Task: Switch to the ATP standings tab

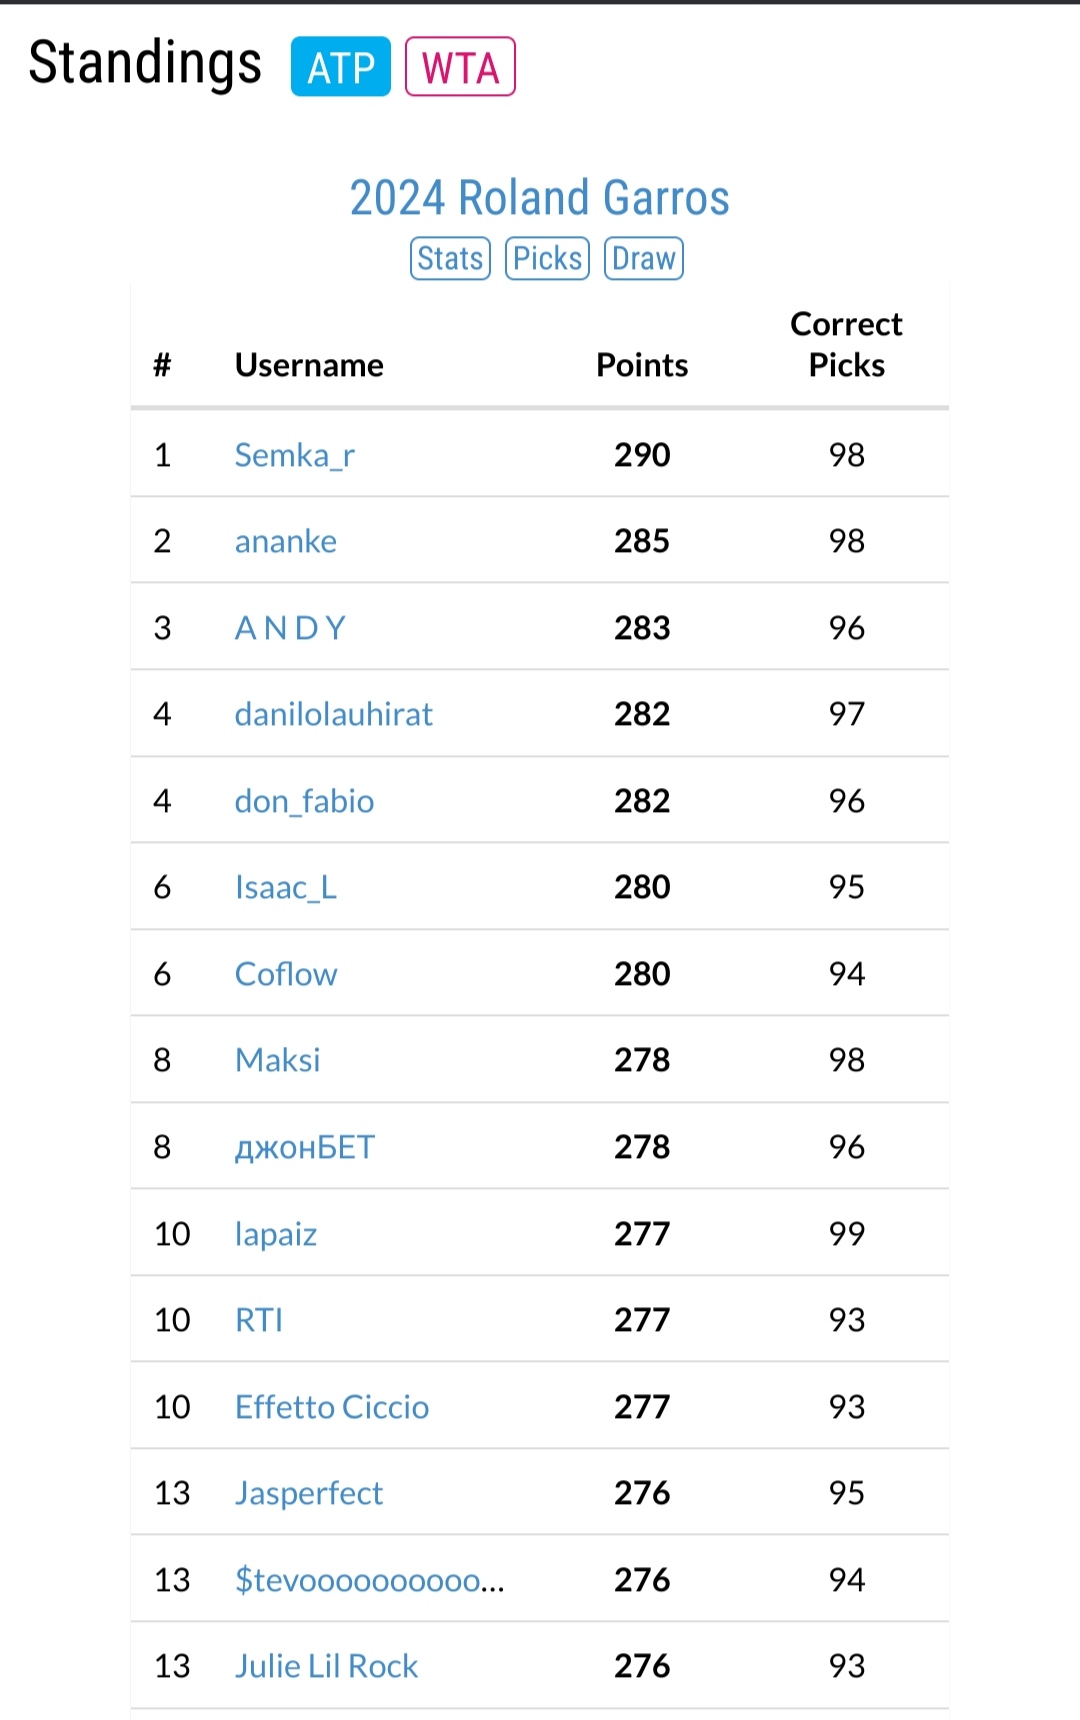Action: (340, 67)
